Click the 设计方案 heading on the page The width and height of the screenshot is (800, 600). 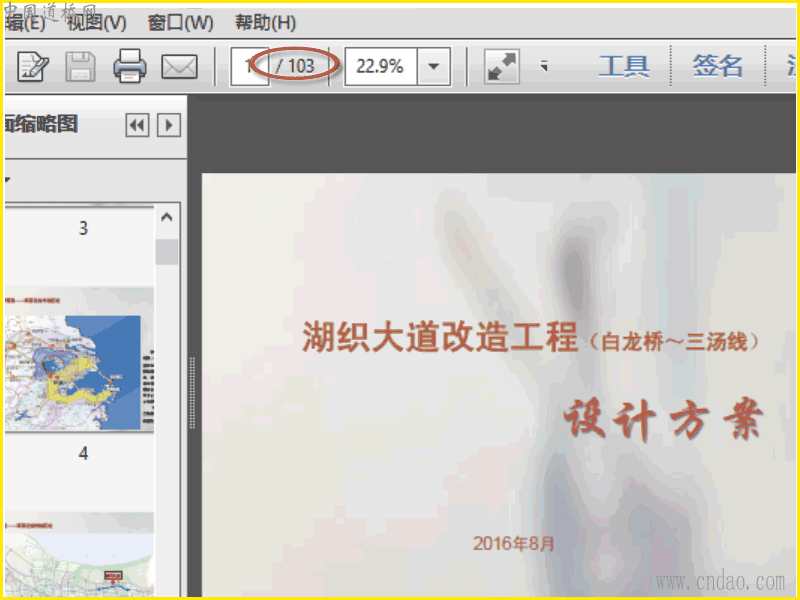(664, 419)
